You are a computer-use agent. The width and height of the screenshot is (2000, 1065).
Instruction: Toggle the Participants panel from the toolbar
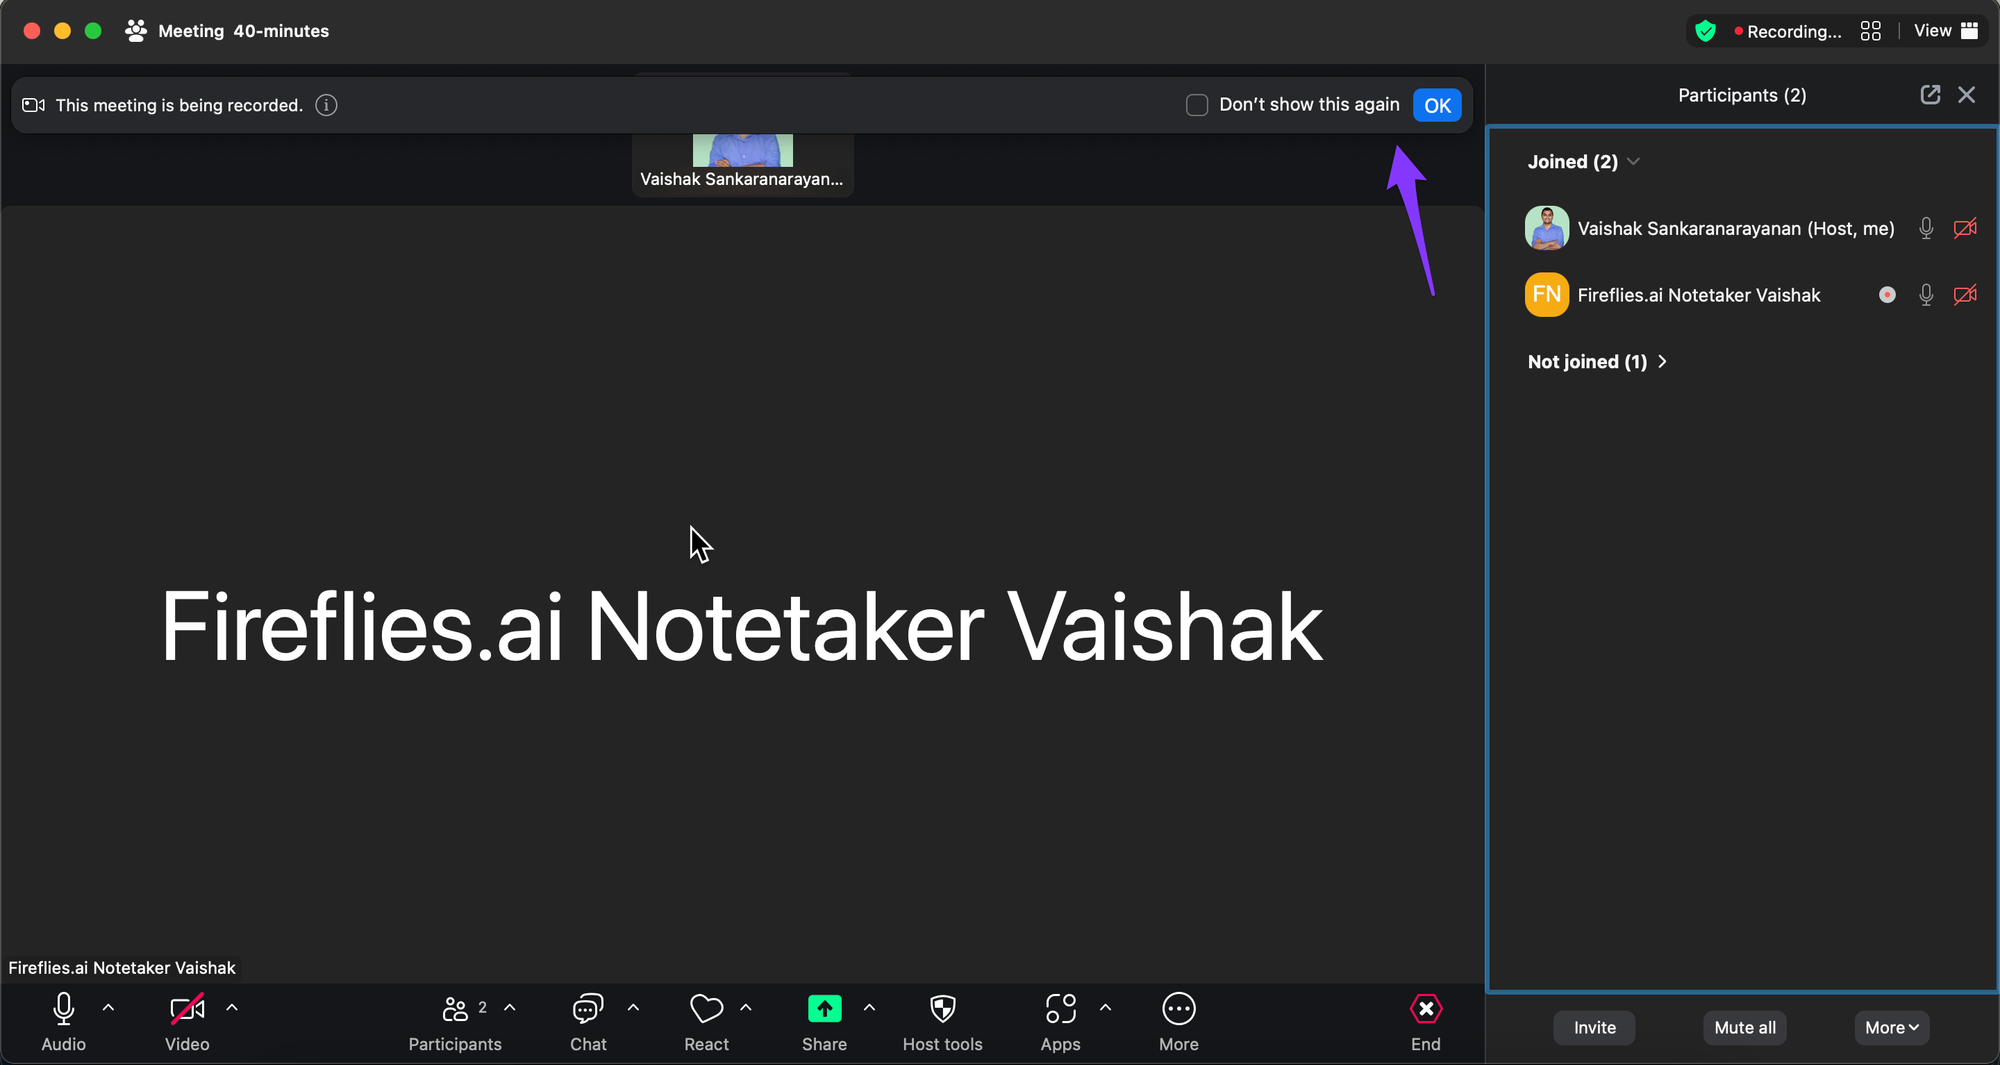click(x=455, y=1022)
